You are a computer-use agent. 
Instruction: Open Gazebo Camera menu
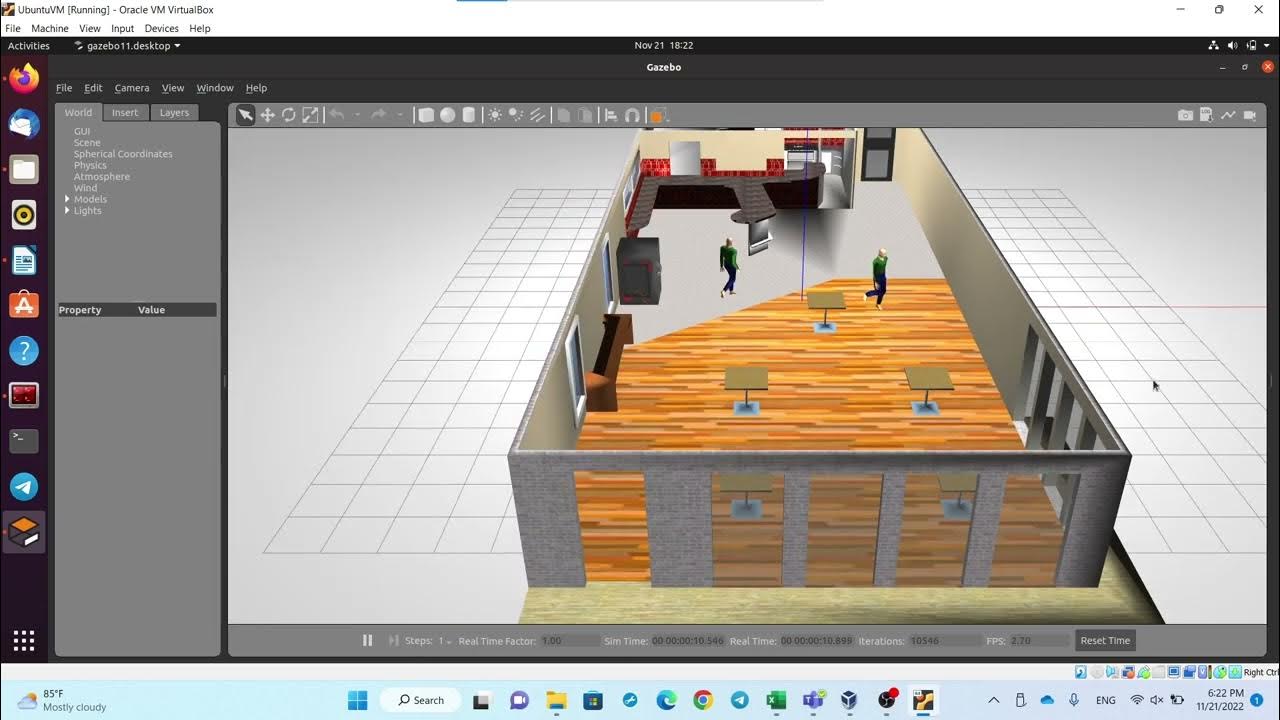click(132, 88)
